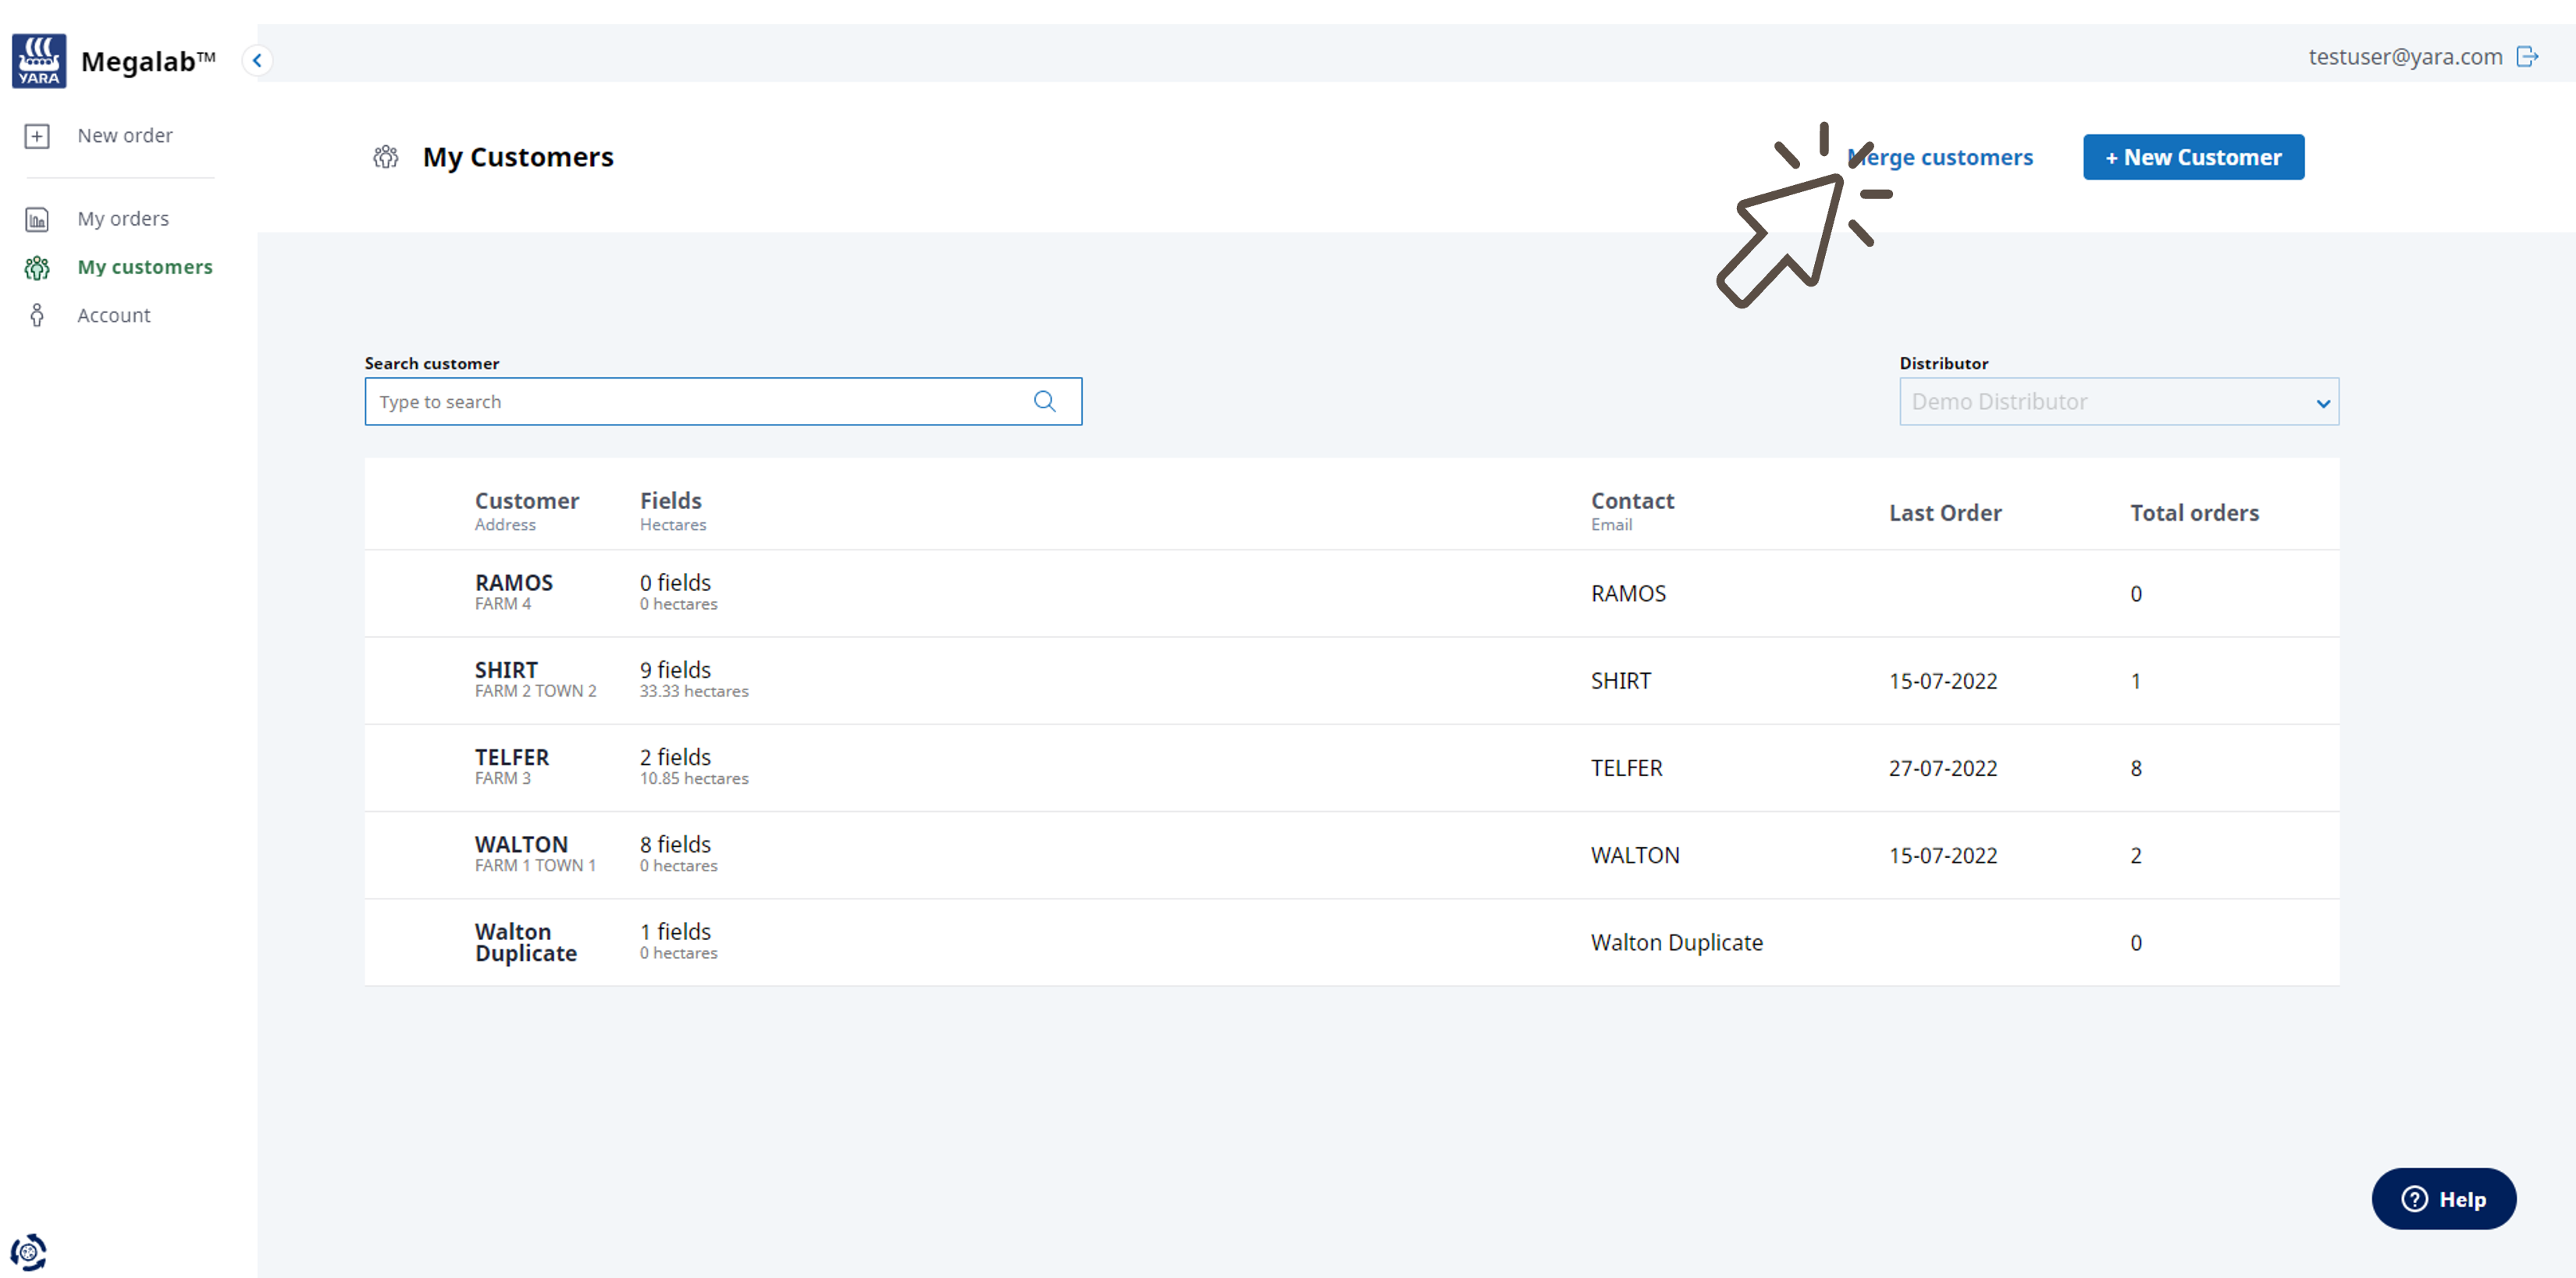Click the Yara logo icon
This screenshot has width=2576, height=1278.
(39, 60)
